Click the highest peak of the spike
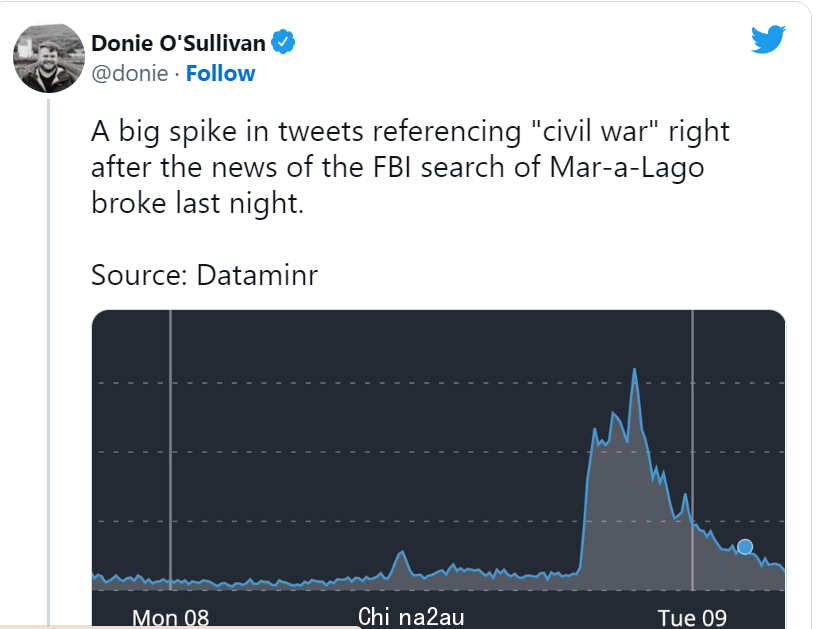The image size is (823, 629). pos(635,370)
